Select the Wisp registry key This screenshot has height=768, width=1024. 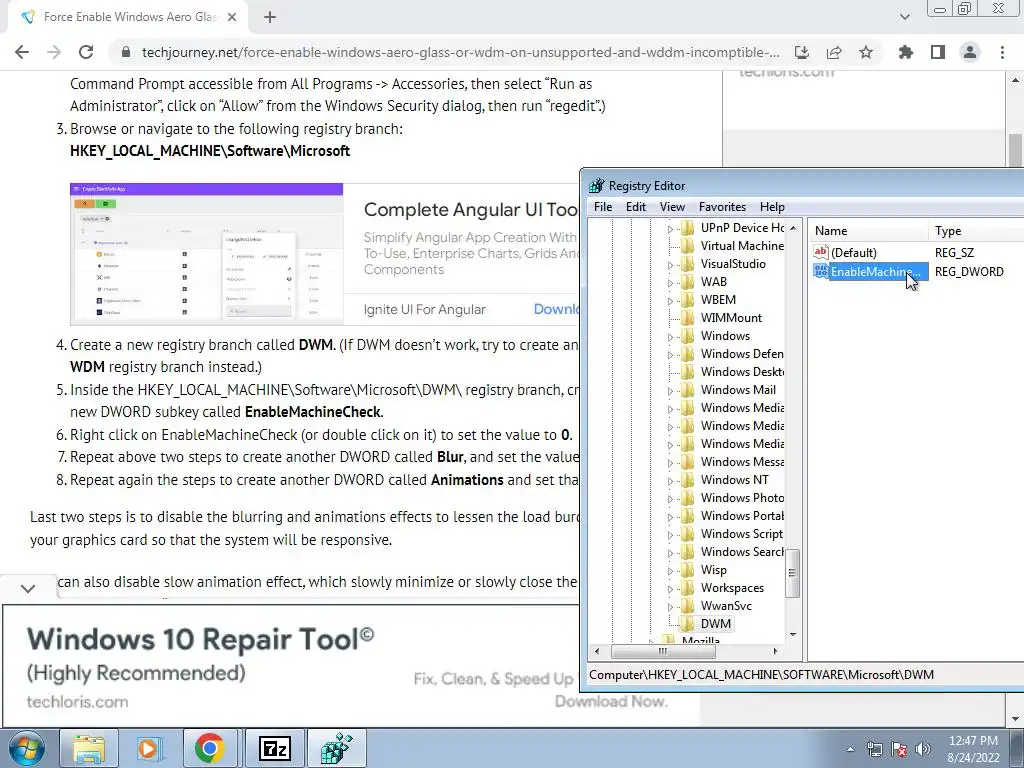(x=713, y=570)
